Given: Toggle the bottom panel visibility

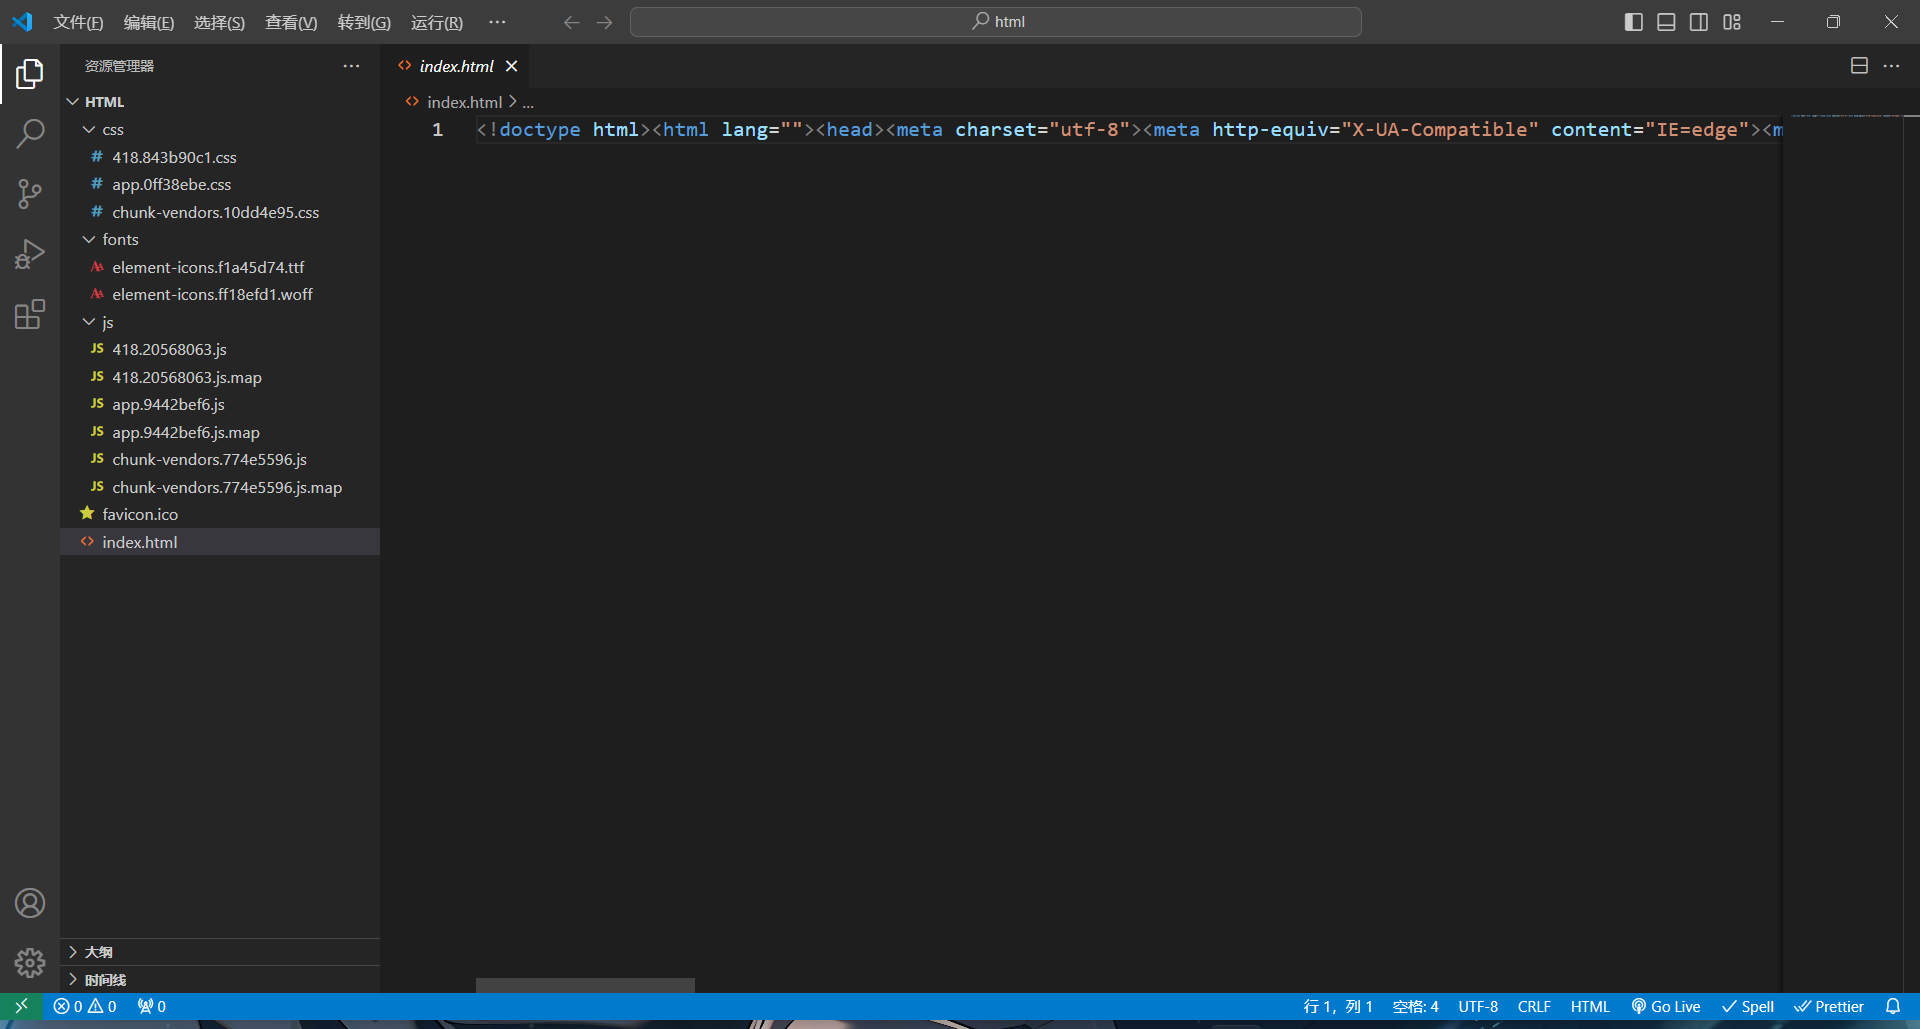Looking at the screenshot, I should click(1666, 22).
